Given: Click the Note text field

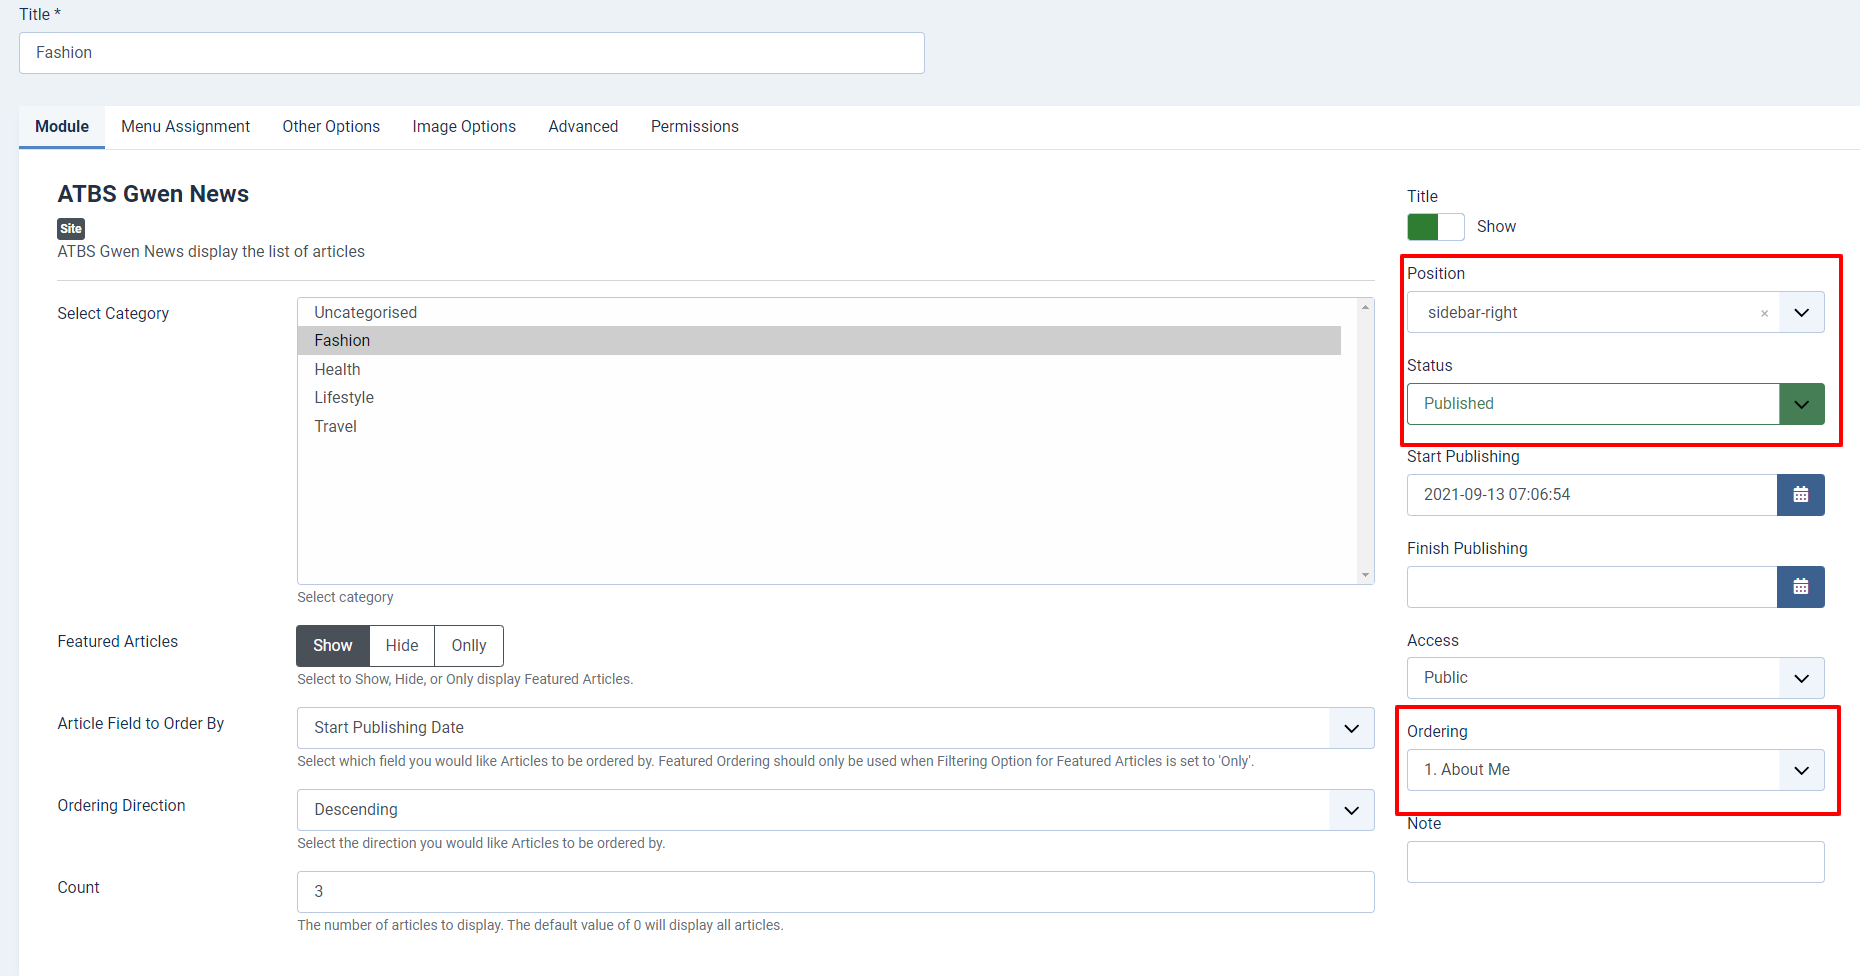Looking at the screenshot, I should click(x=1615, y=862).
